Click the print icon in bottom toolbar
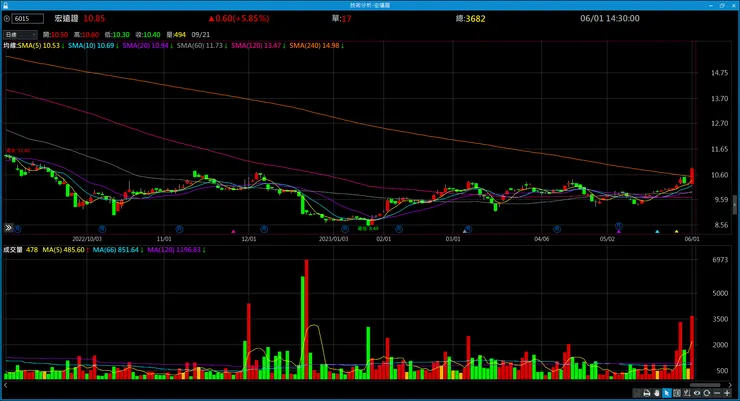 (647, 393)
